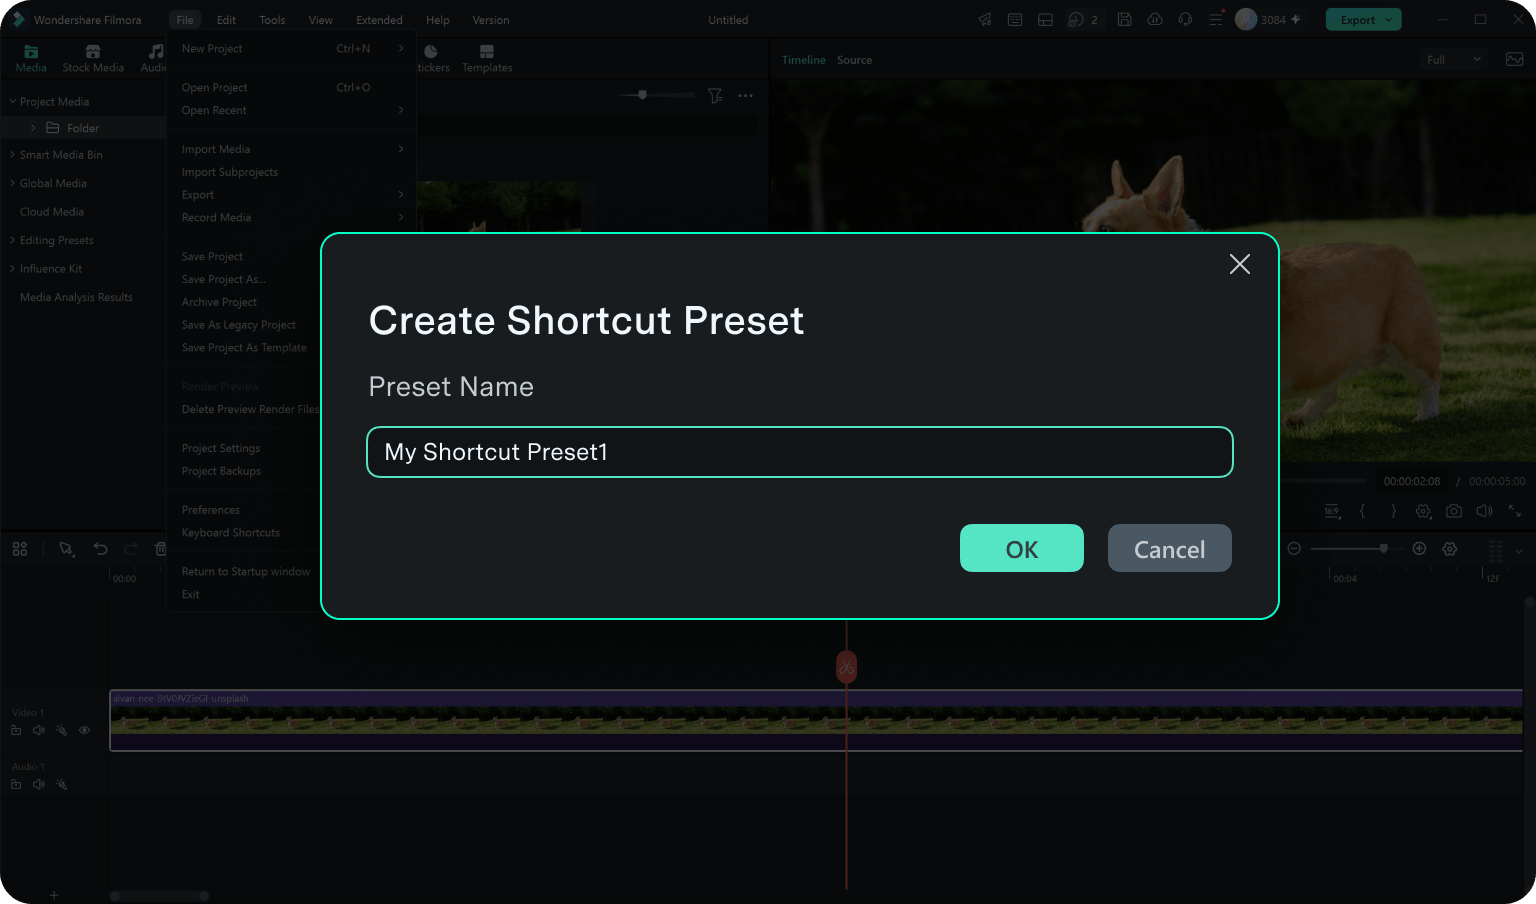Set mark-in with the left brace icon
This screenshot has width=1536, height=904.
coord(1362,511)
